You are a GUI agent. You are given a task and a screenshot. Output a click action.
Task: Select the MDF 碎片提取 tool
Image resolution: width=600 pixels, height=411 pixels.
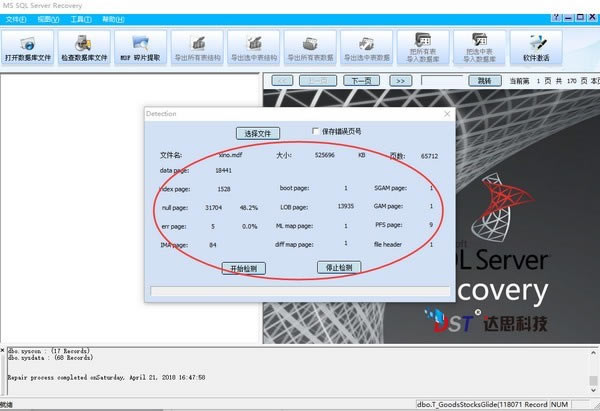(140, 46)
